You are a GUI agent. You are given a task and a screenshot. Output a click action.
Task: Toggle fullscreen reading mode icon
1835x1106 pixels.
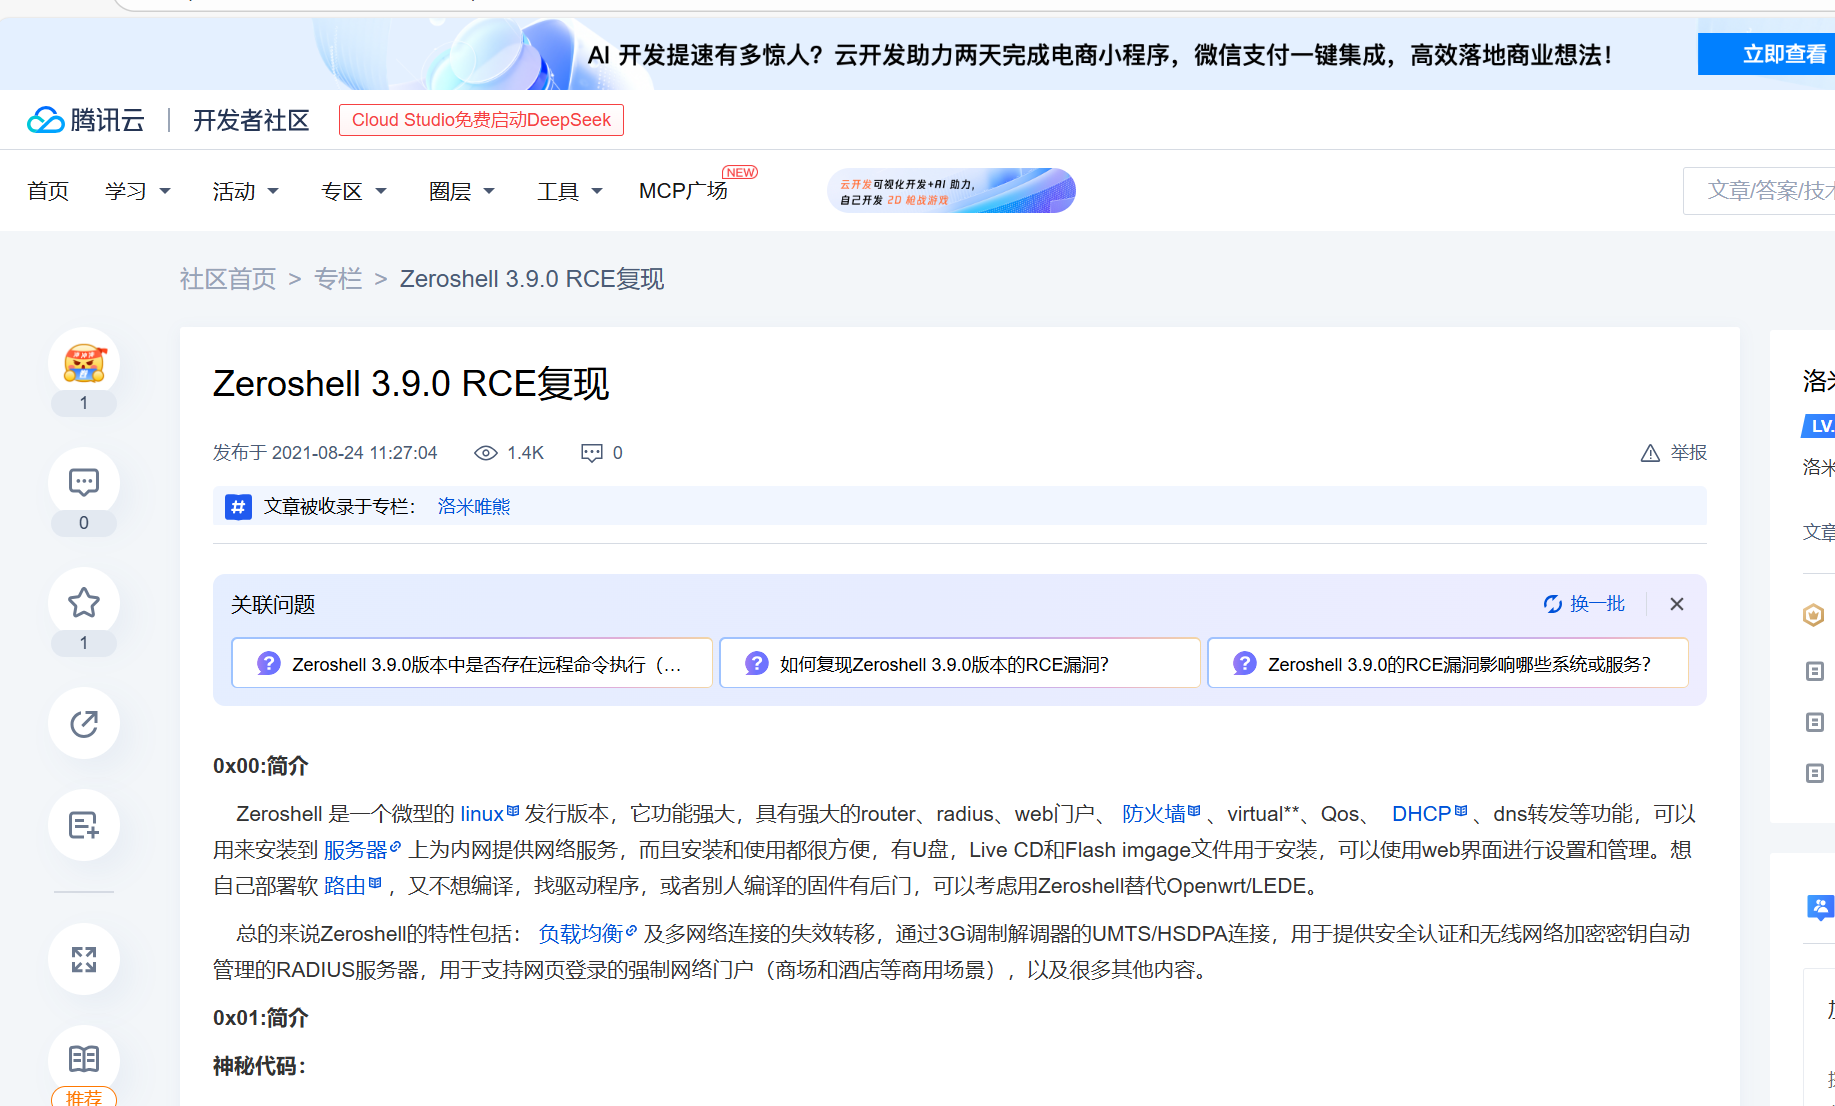(84, 959)
